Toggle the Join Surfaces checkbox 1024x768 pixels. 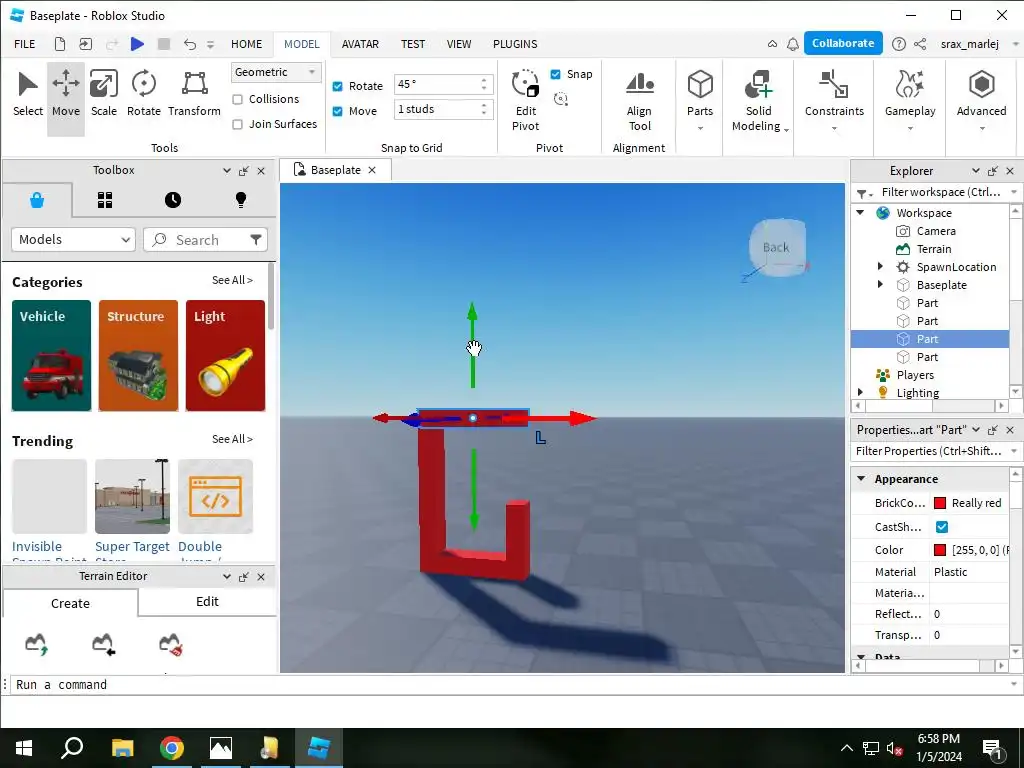(x=238, y=124)
